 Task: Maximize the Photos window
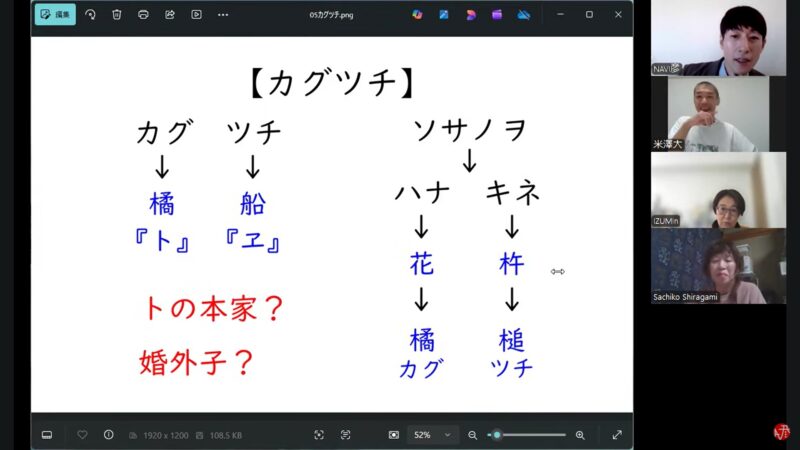589,14
